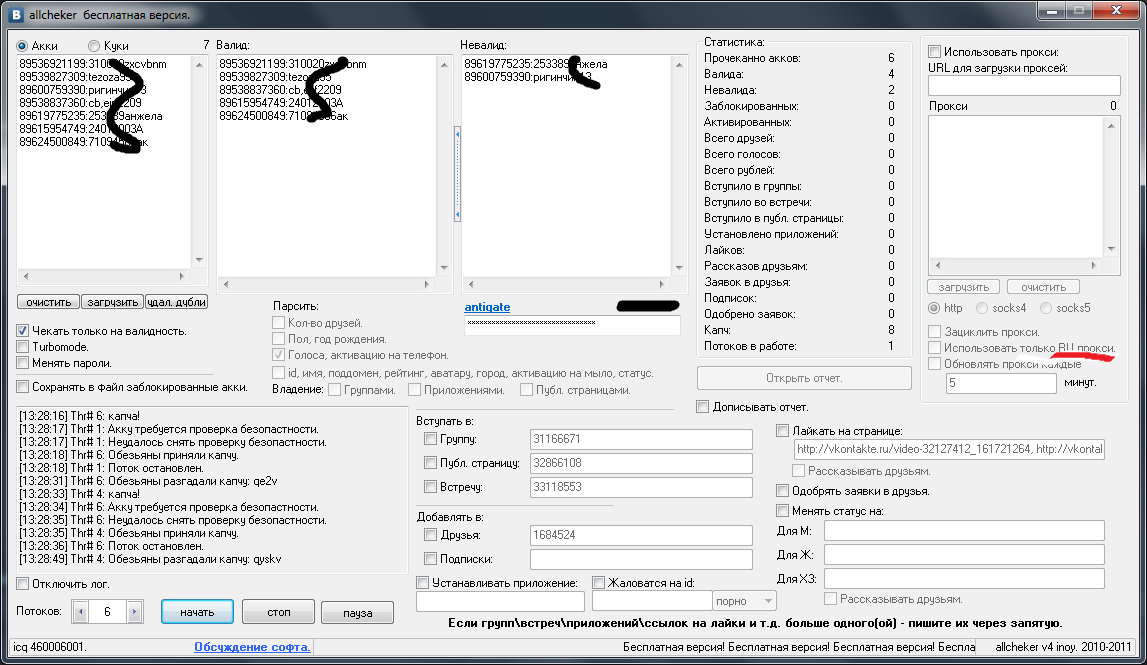
Task: Toggle Чекать только на валидность checkbox
Action: pos(23,331)
